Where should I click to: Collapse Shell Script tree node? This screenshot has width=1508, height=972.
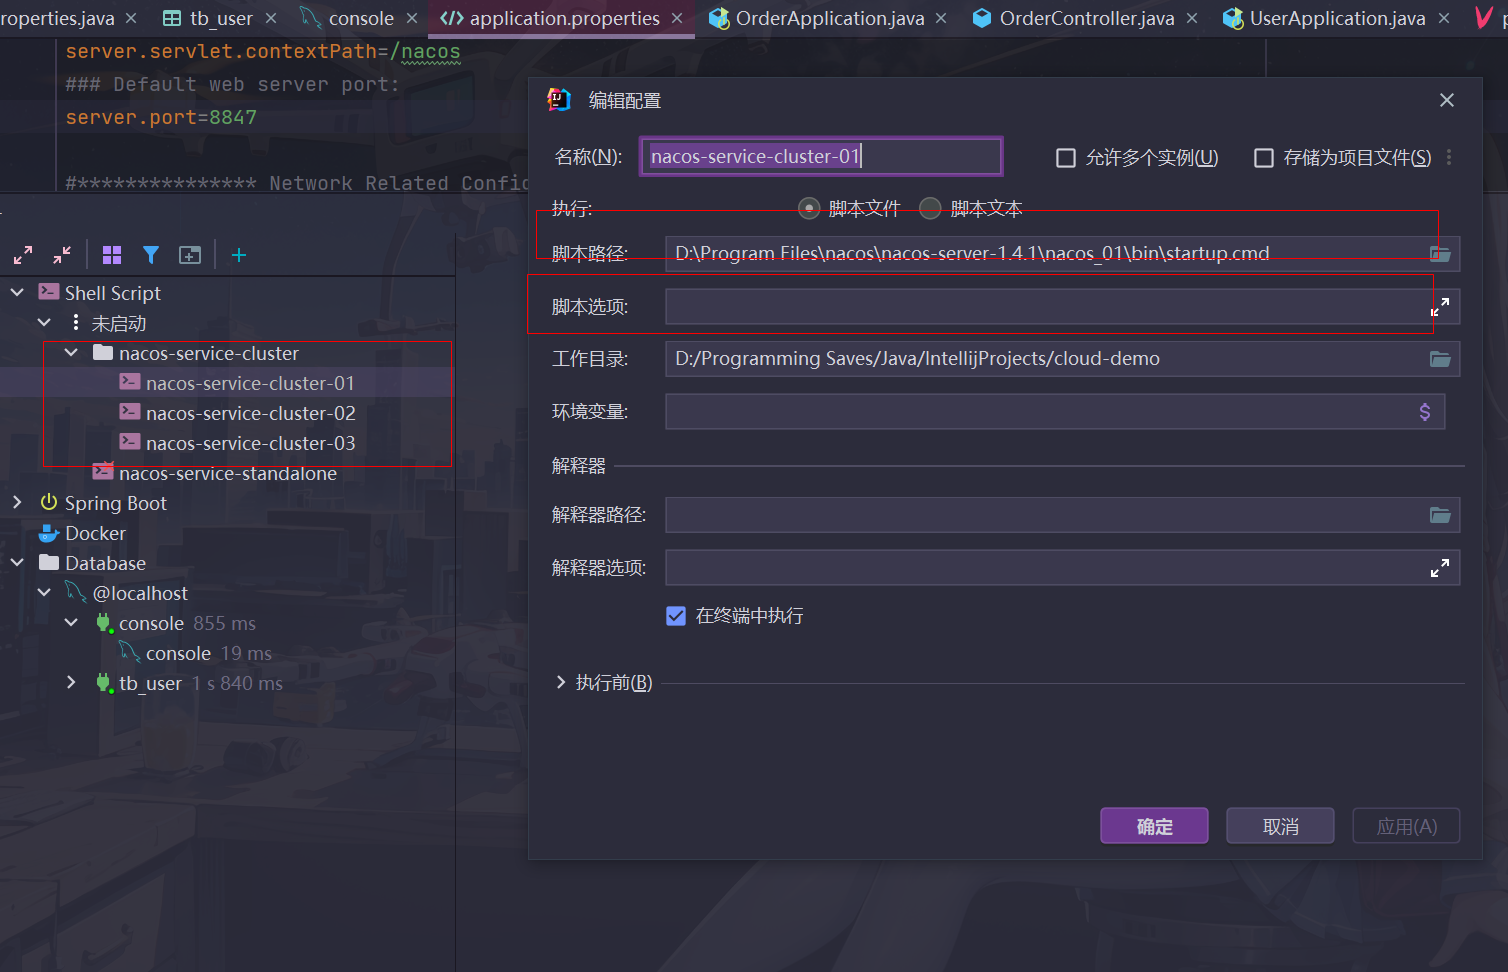click(x=17, y=293)
